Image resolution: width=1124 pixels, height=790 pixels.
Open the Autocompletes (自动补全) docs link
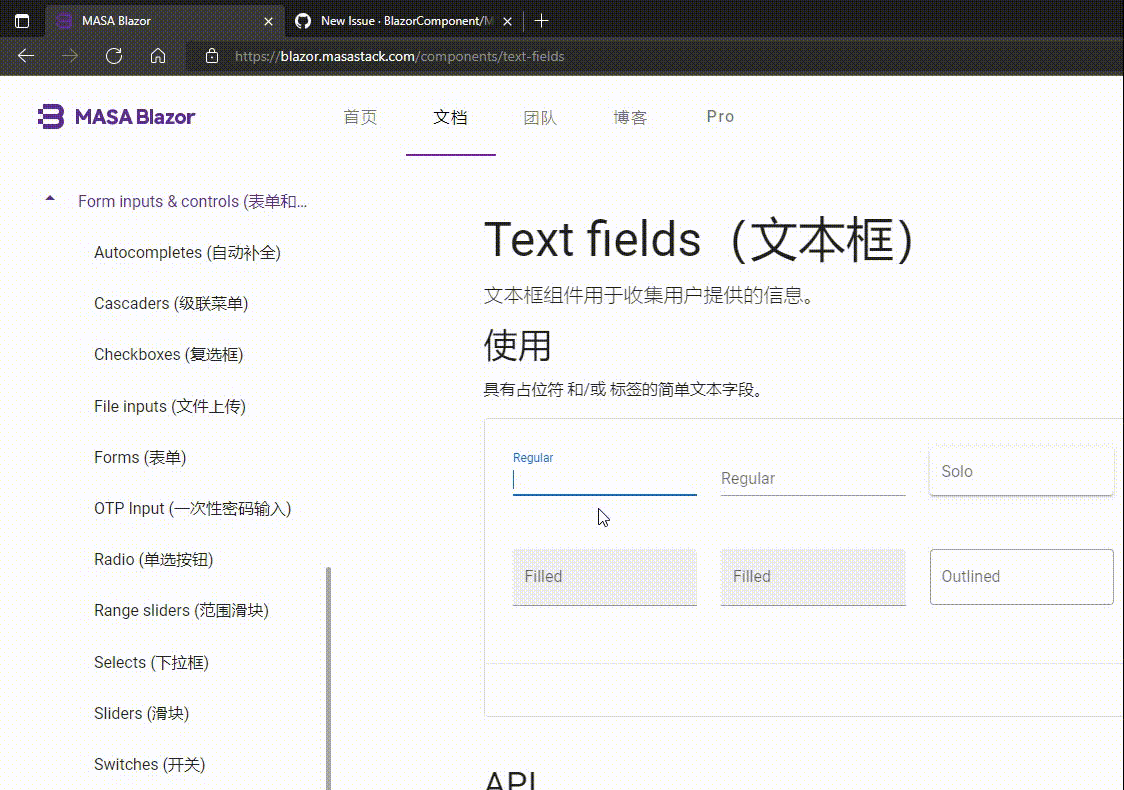click(x=186, y=252)
